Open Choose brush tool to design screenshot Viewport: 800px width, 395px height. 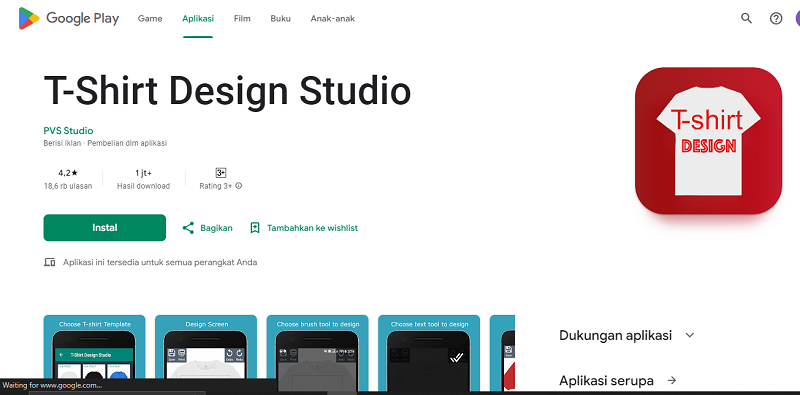[x=317, y=353]
